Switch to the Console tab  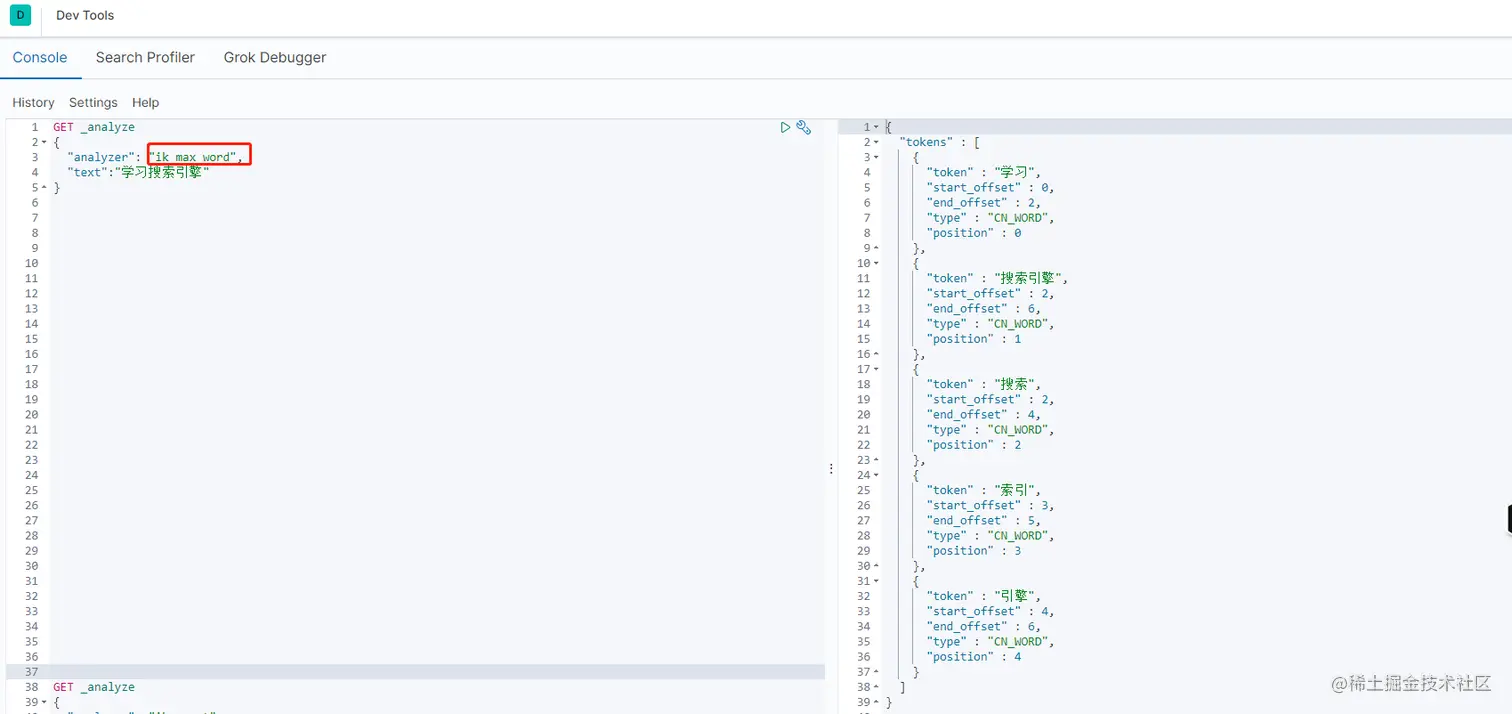(40, 57)
